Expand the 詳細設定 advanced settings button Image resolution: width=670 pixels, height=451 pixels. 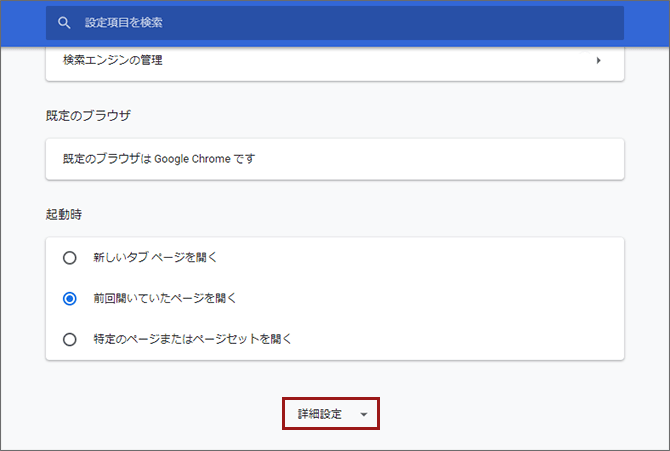tap(330, 414)
